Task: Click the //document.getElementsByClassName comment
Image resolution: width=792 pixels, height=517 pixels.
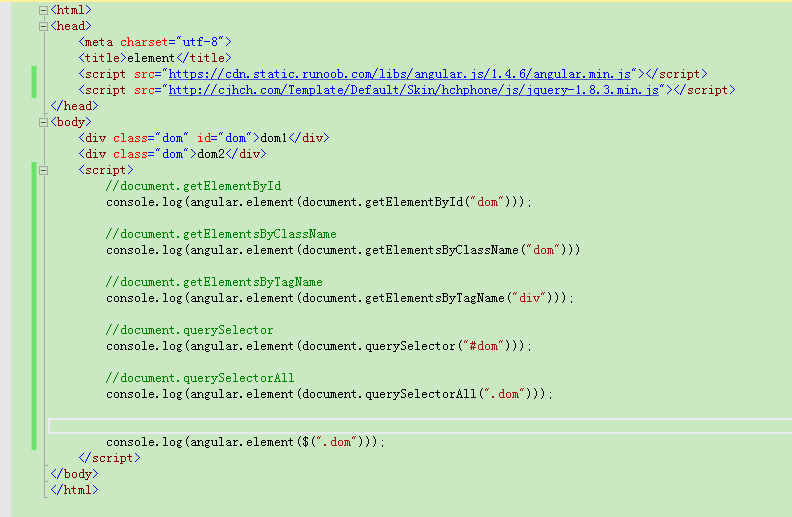Action: coord(221,234)
